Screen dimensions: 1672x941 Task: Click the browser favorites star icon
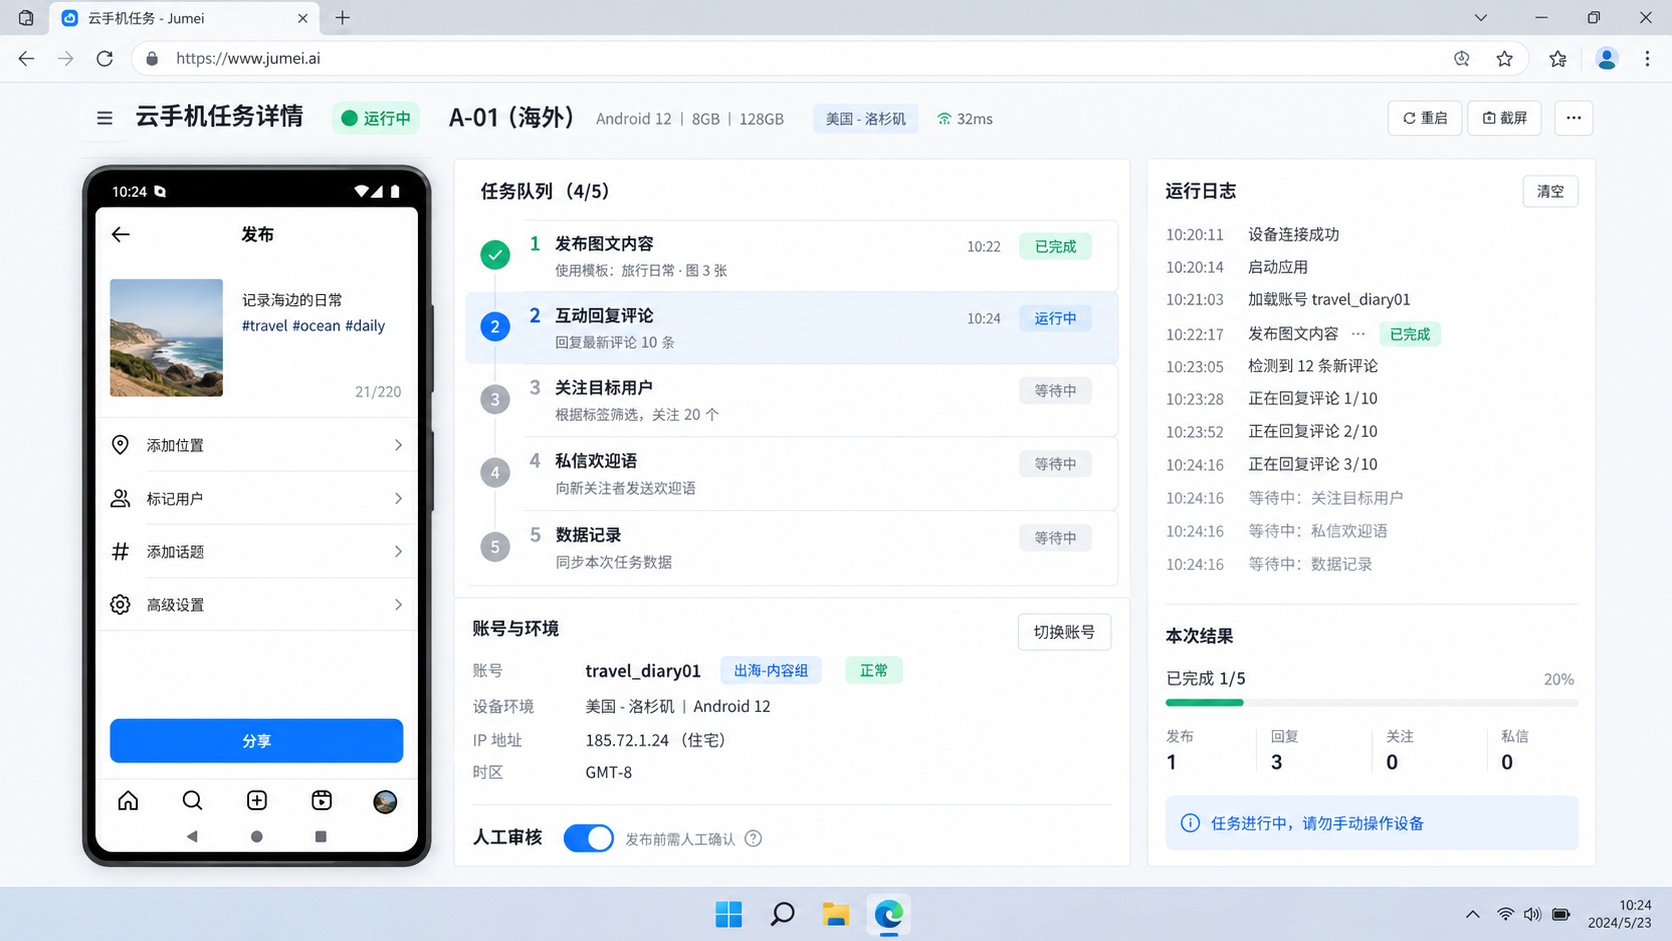coord(1505,59)
